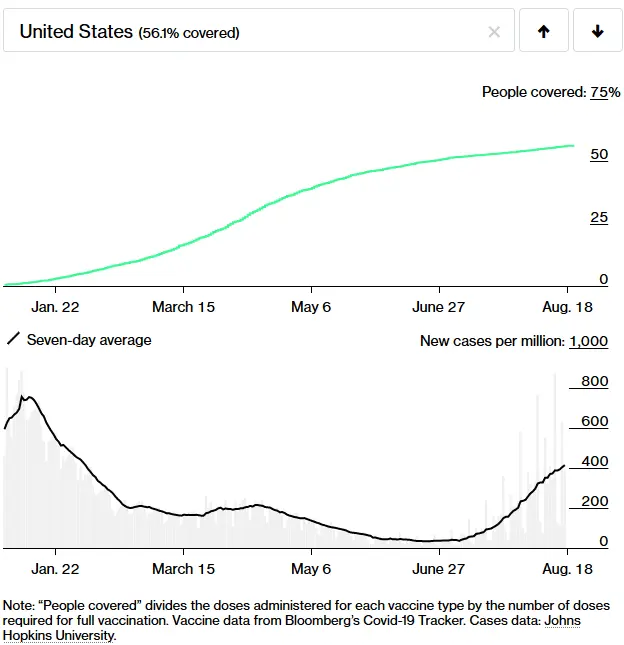Click the up arrow button
624x645 pixels.
tap(544, 32)
